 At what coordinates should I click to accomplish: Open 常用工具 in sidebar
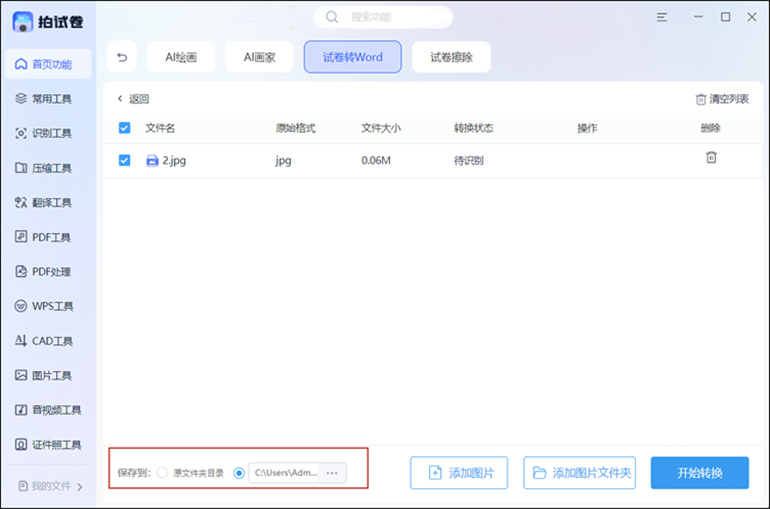click(48, 99)
